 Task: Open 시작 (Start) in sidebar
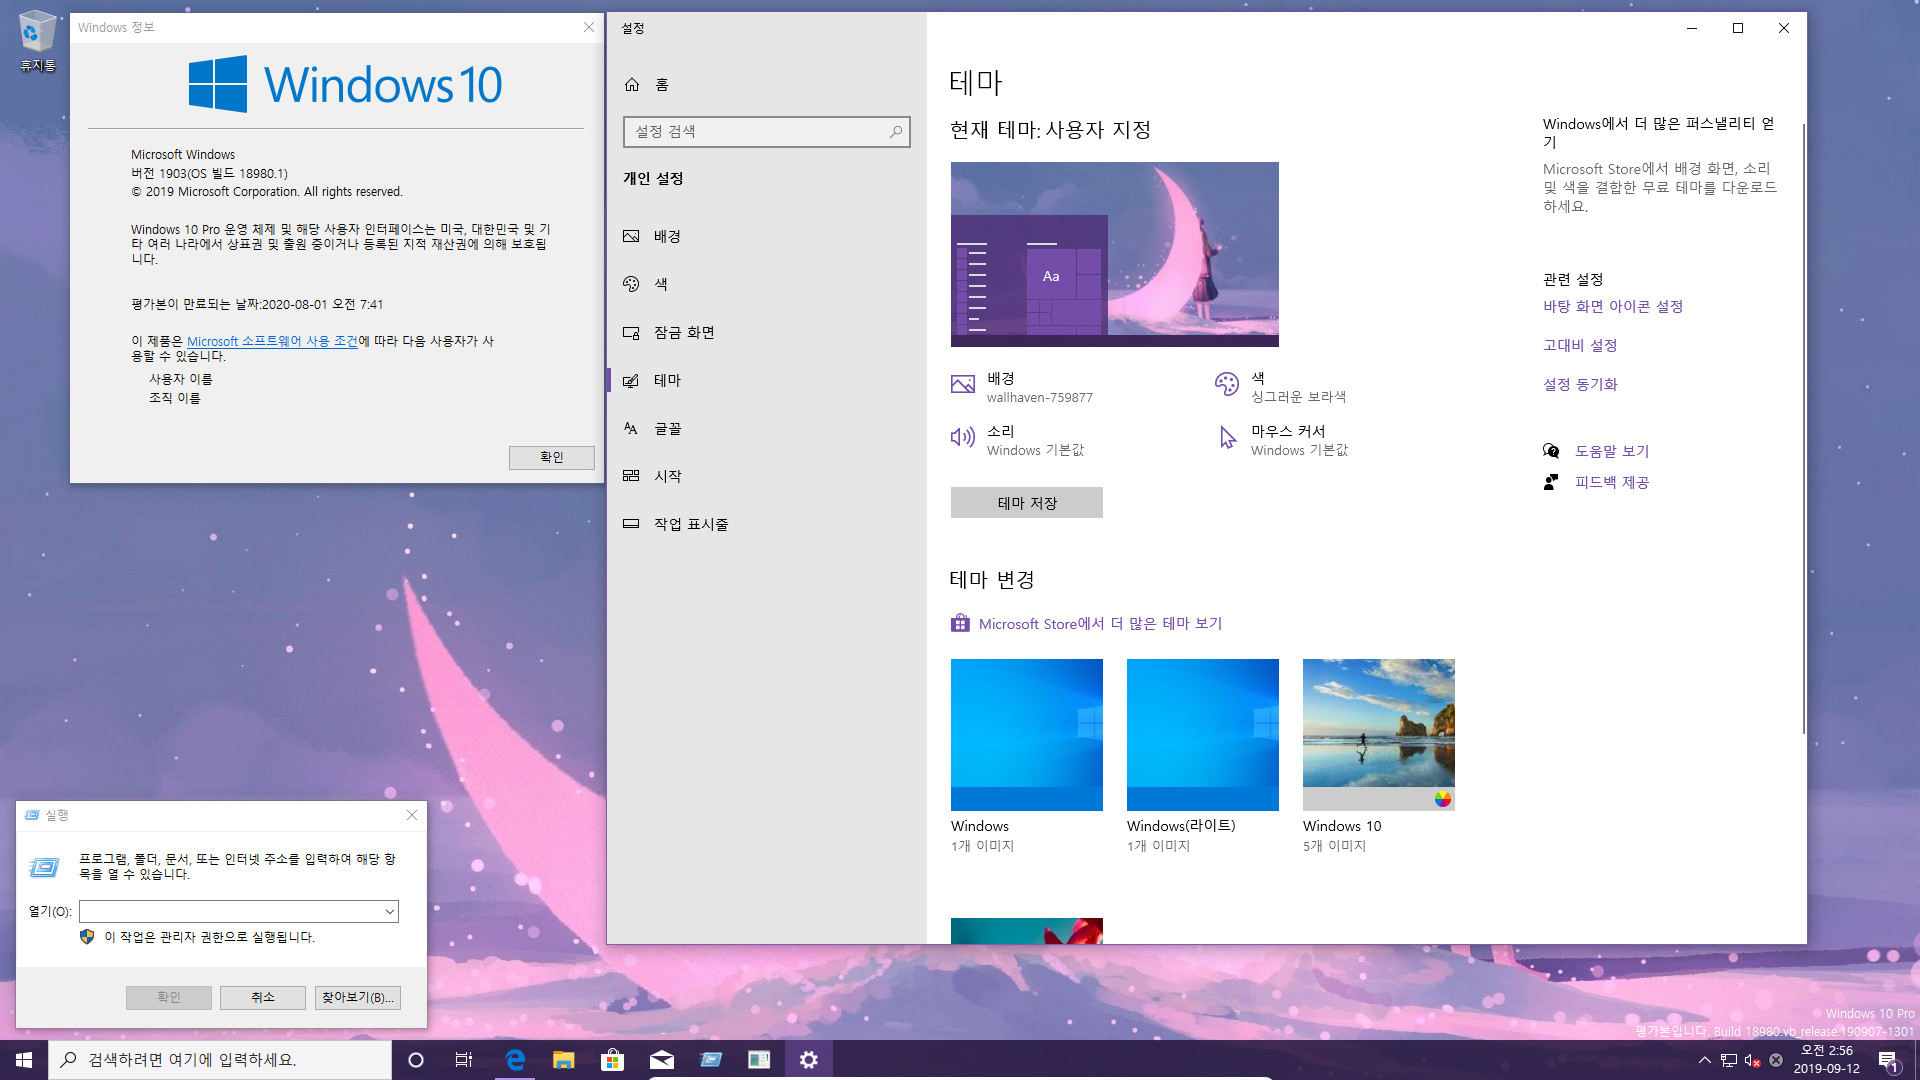[652, 477]
